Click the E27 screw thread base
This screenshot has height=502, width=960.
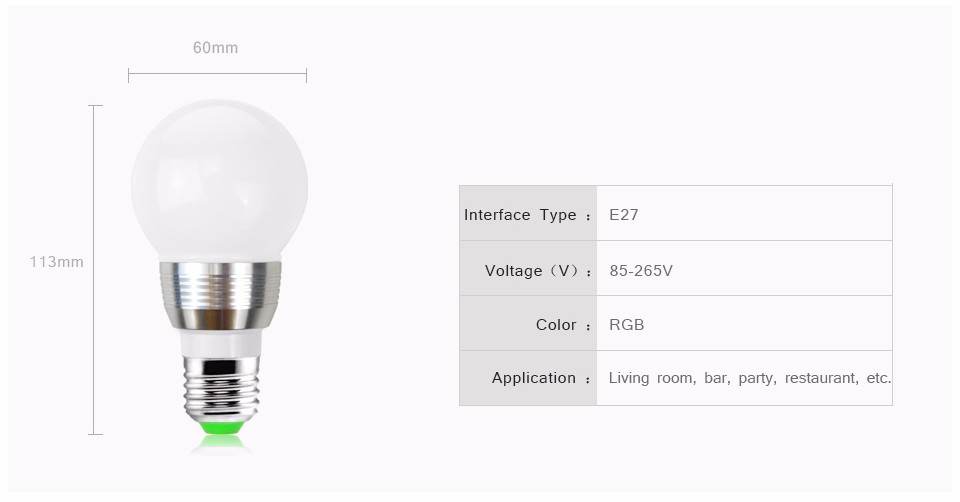pos(220,388)
